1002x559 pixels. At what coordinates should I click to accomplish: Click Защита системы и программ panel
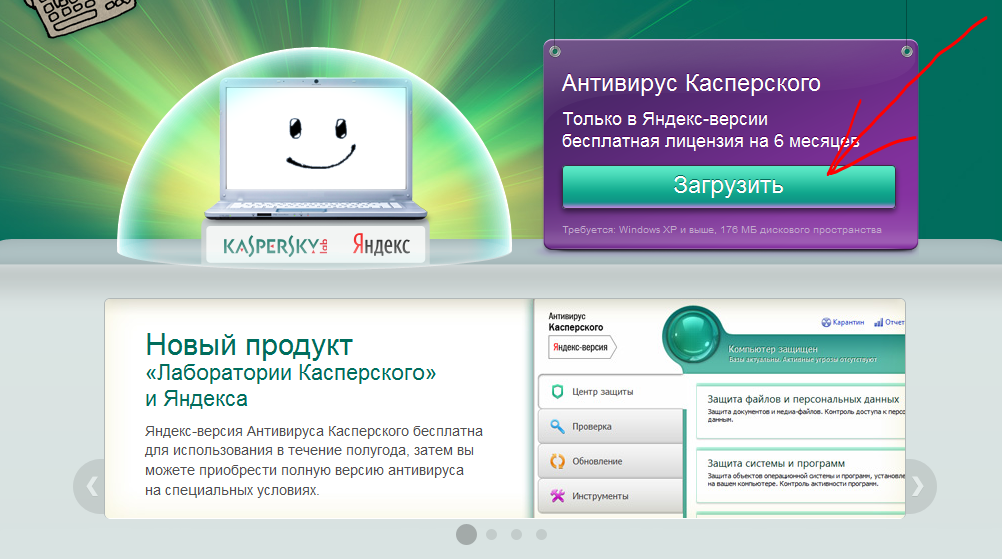pyautogui.click(x=801, y=475)
